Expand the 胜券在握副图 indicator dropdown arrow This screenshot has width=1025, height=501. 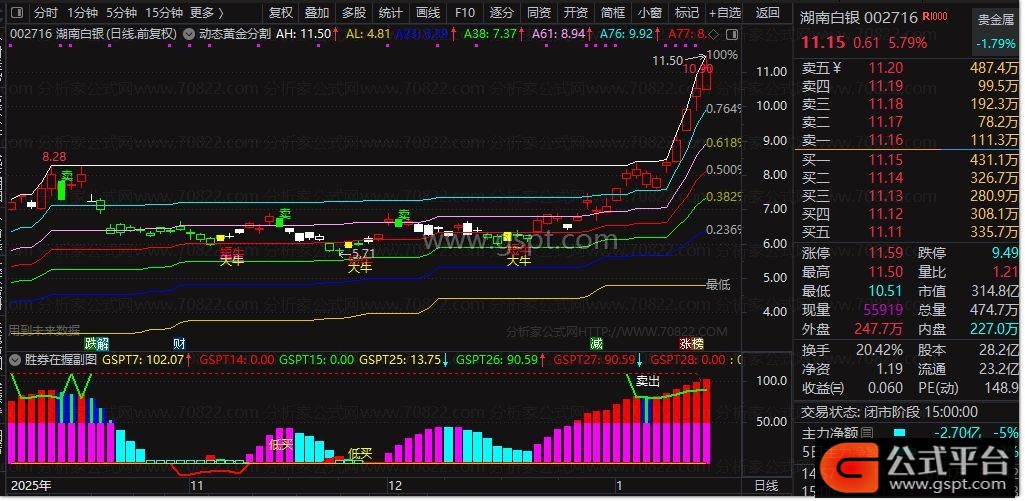coord(13,358)
